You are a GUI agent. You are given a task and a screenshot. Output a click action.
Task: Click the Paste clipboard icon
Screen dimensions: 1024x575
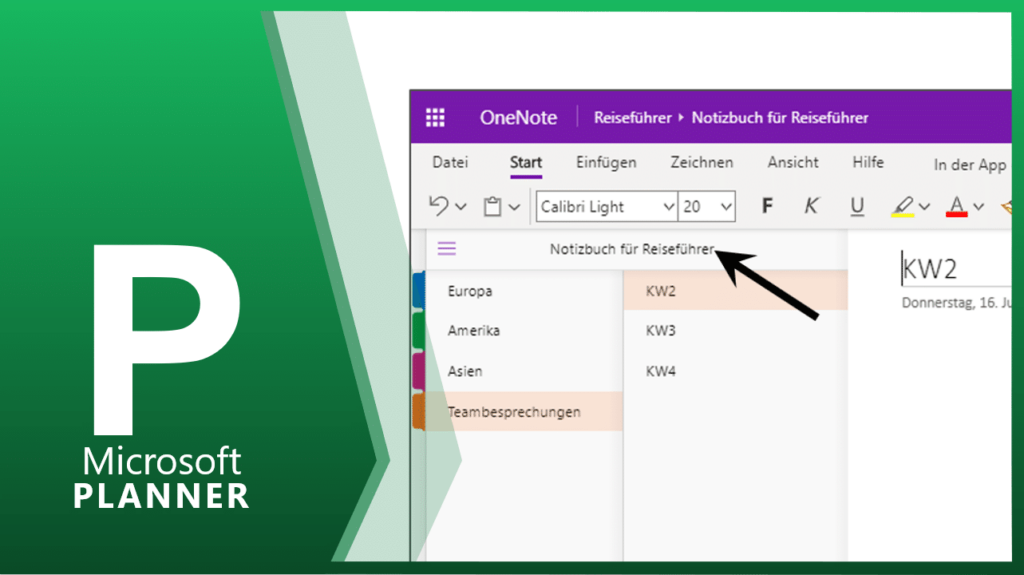(492, 207)
